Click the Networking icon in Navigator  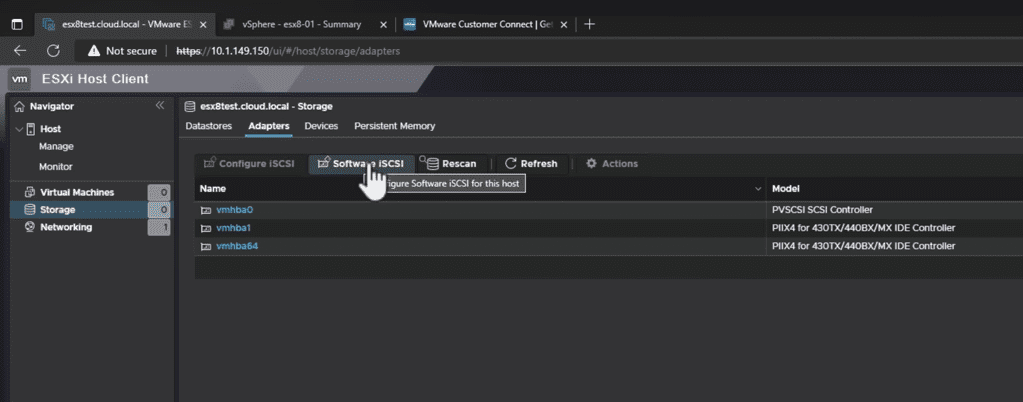(29, 227)
